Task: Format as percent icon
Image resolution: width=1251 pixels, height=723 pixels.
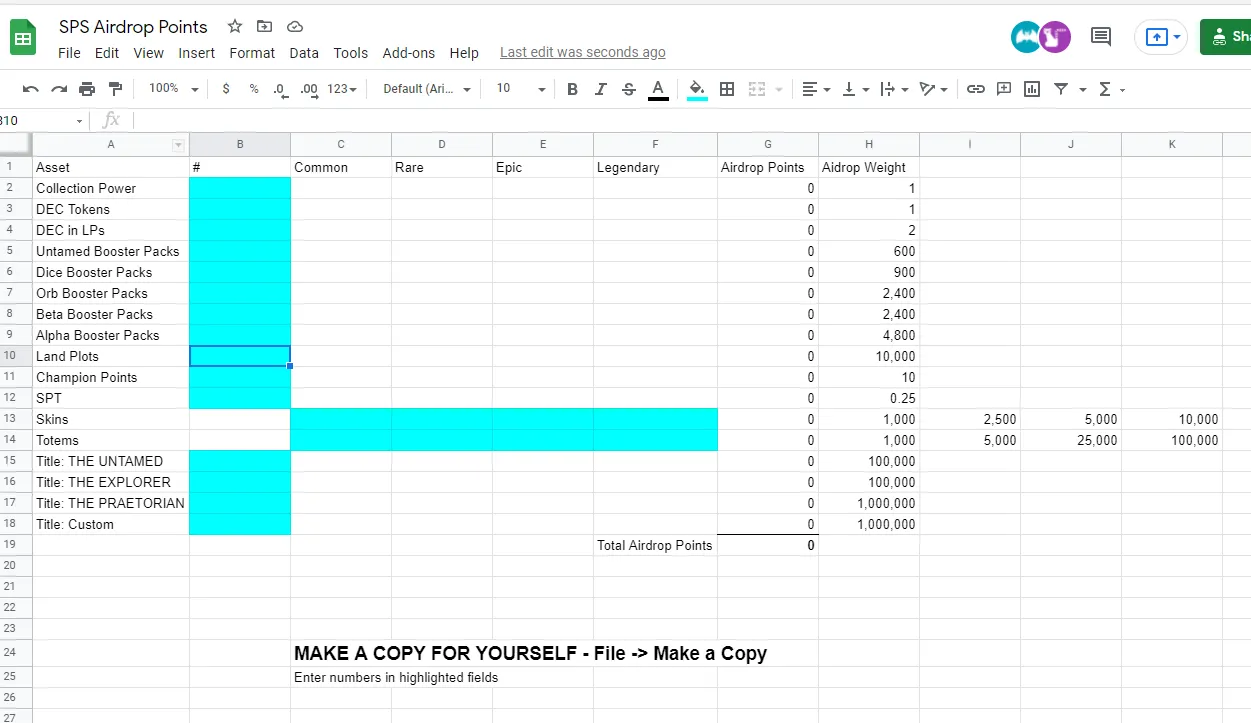Action: 254,89
